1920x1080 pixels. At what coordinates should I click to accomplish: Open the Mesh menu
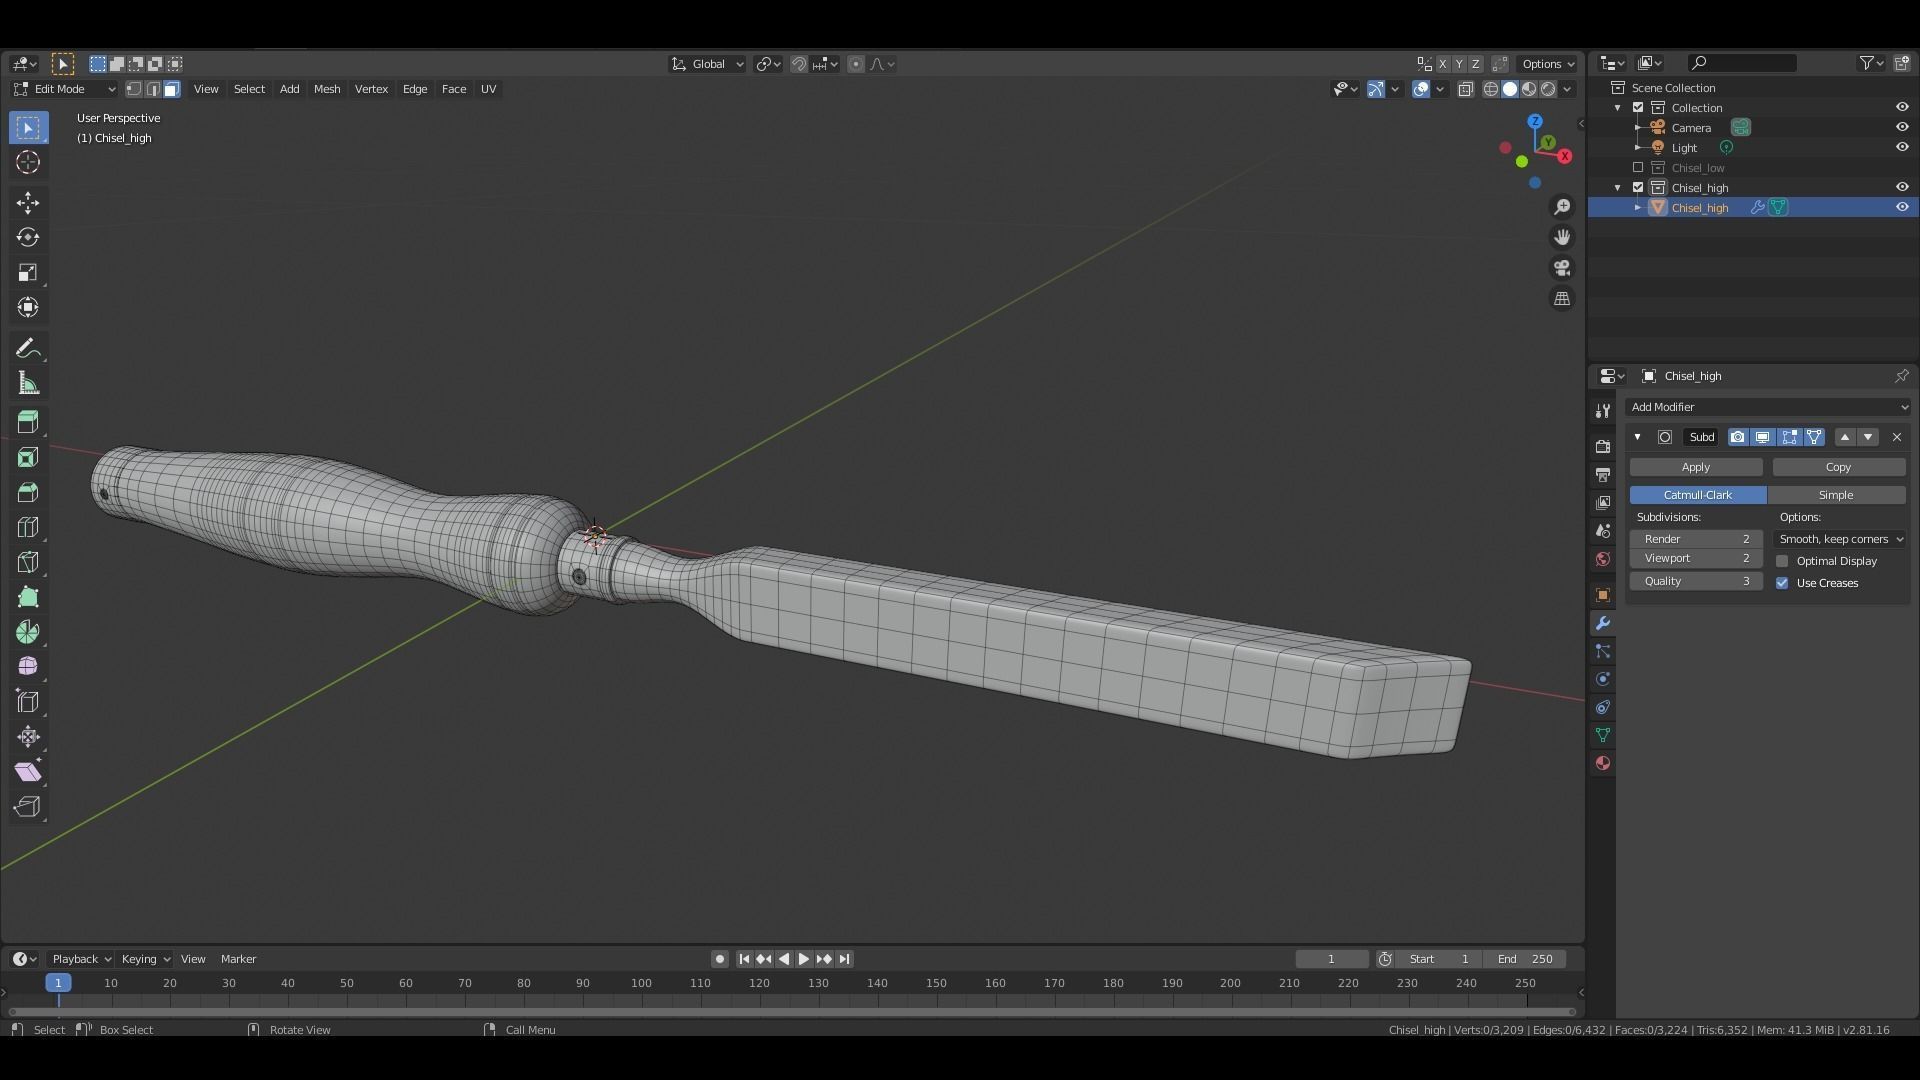click(326, 89)
